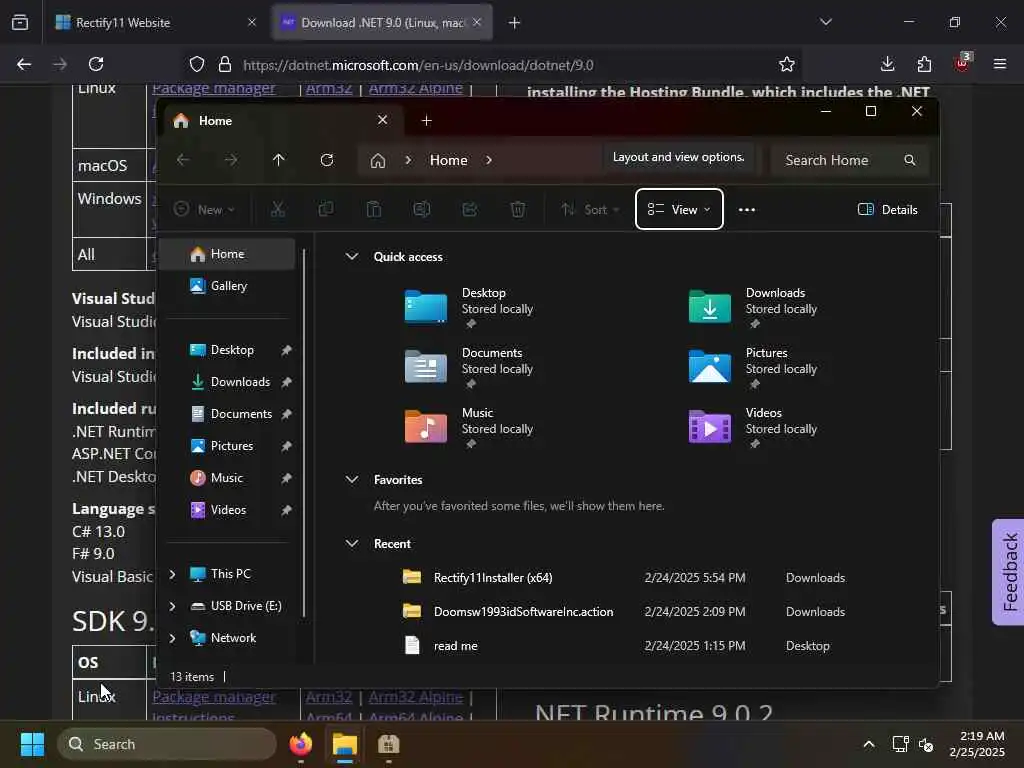Image resolution: width=1024 pixels, height=768 pixels.
Task: Click the home icon in address bar
Action: point(377,161)
